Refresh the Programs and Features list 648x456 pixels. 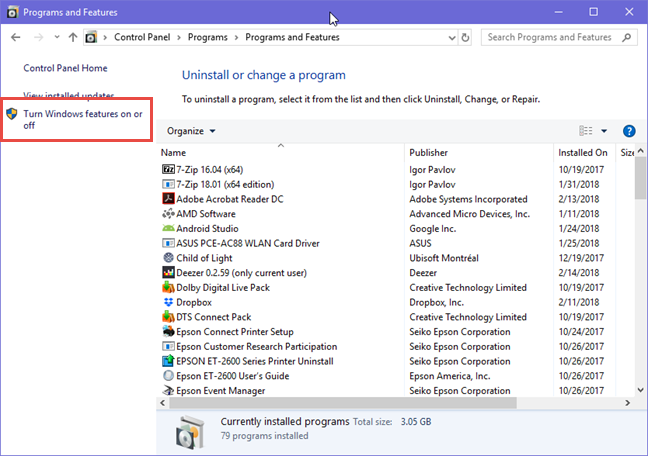(465, 38)
